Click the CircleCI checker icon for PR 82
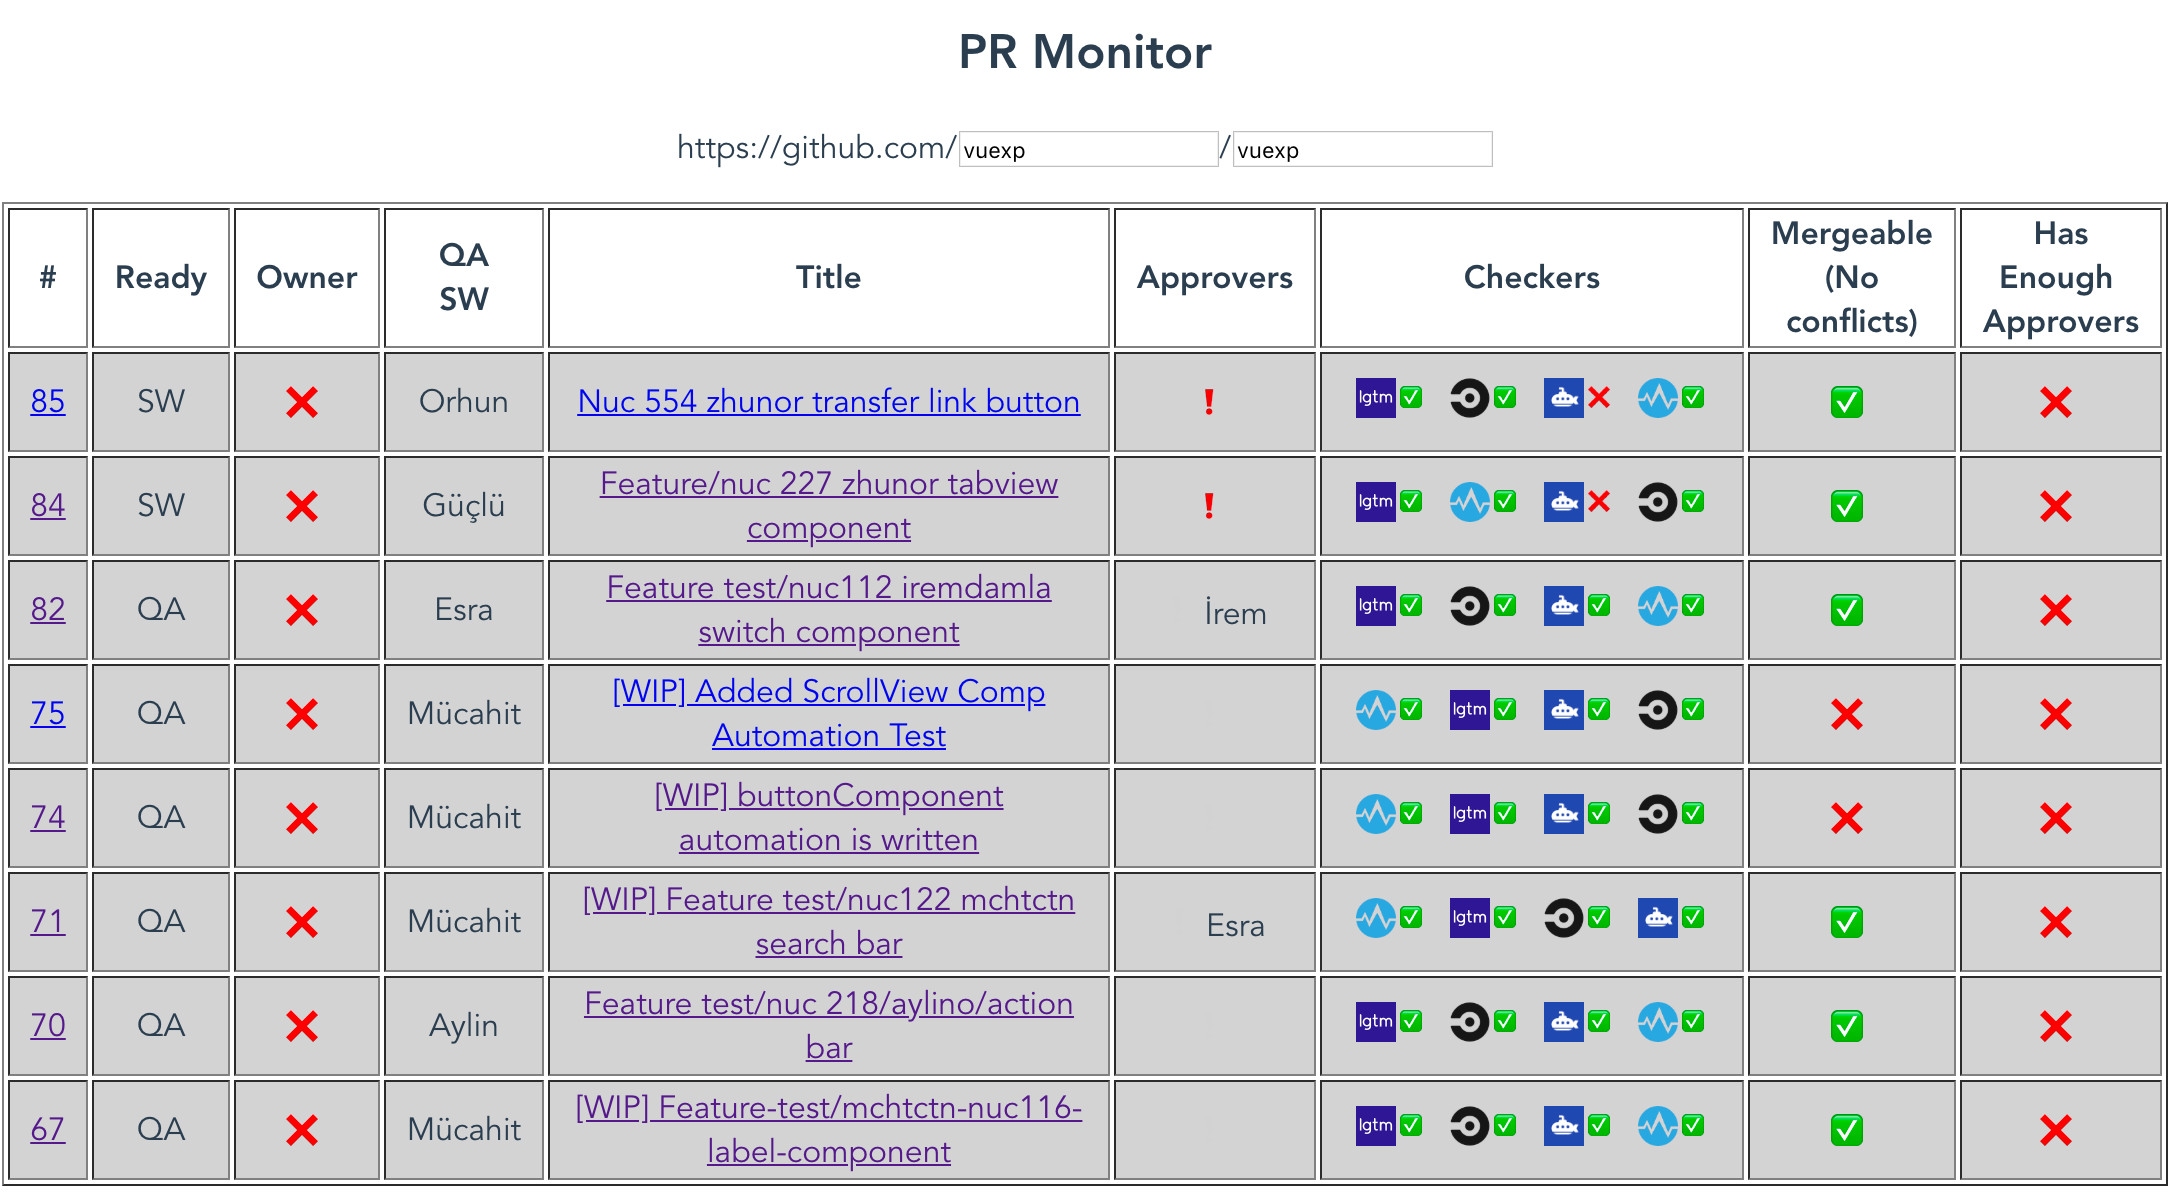 tap(1469, 606)
